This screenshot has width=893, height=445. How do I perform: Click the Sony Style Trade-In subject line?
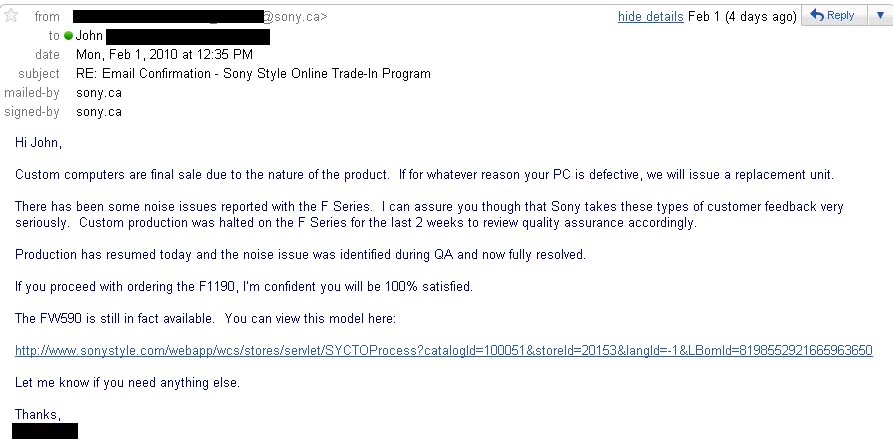[x=253, y=74]
